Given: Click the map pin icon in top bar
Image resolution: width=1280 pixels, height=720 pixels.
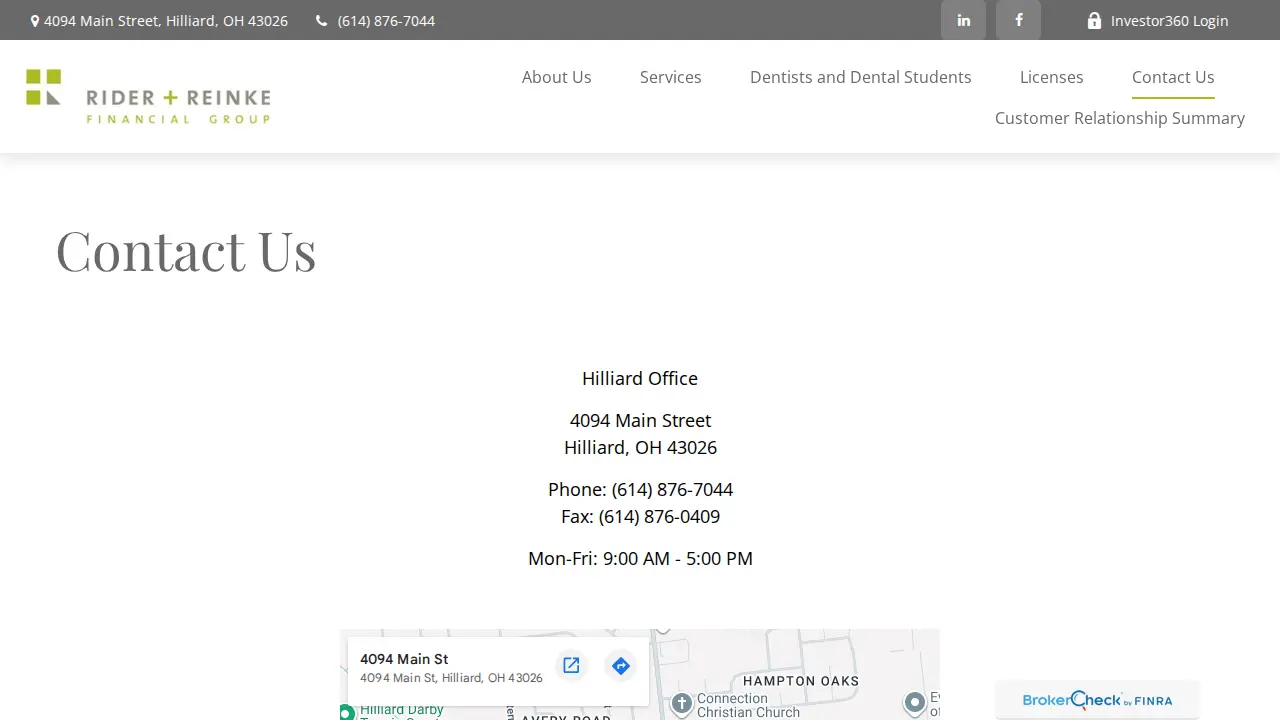Looking at the screenshot, I should click(35, 21).
